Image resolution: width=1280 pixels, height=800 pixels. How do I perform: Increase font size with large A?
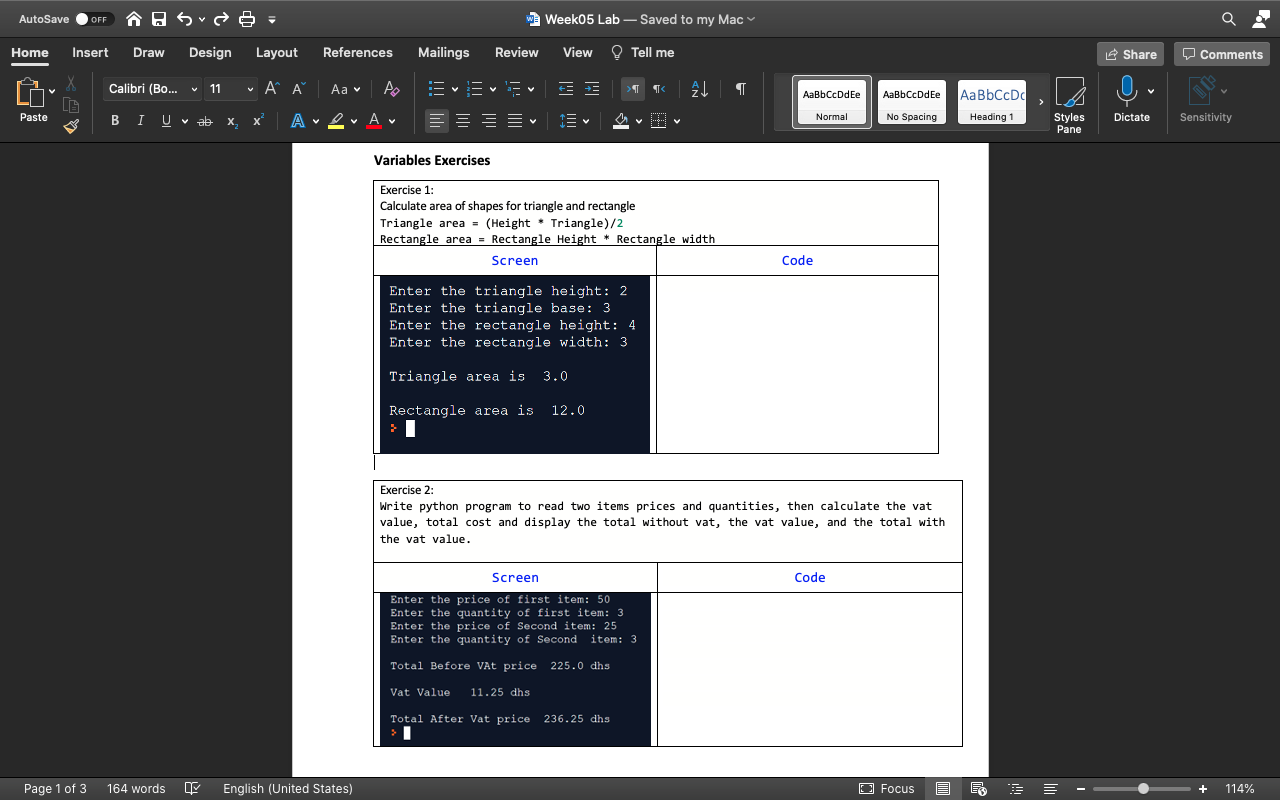click(x=273, y=89)
